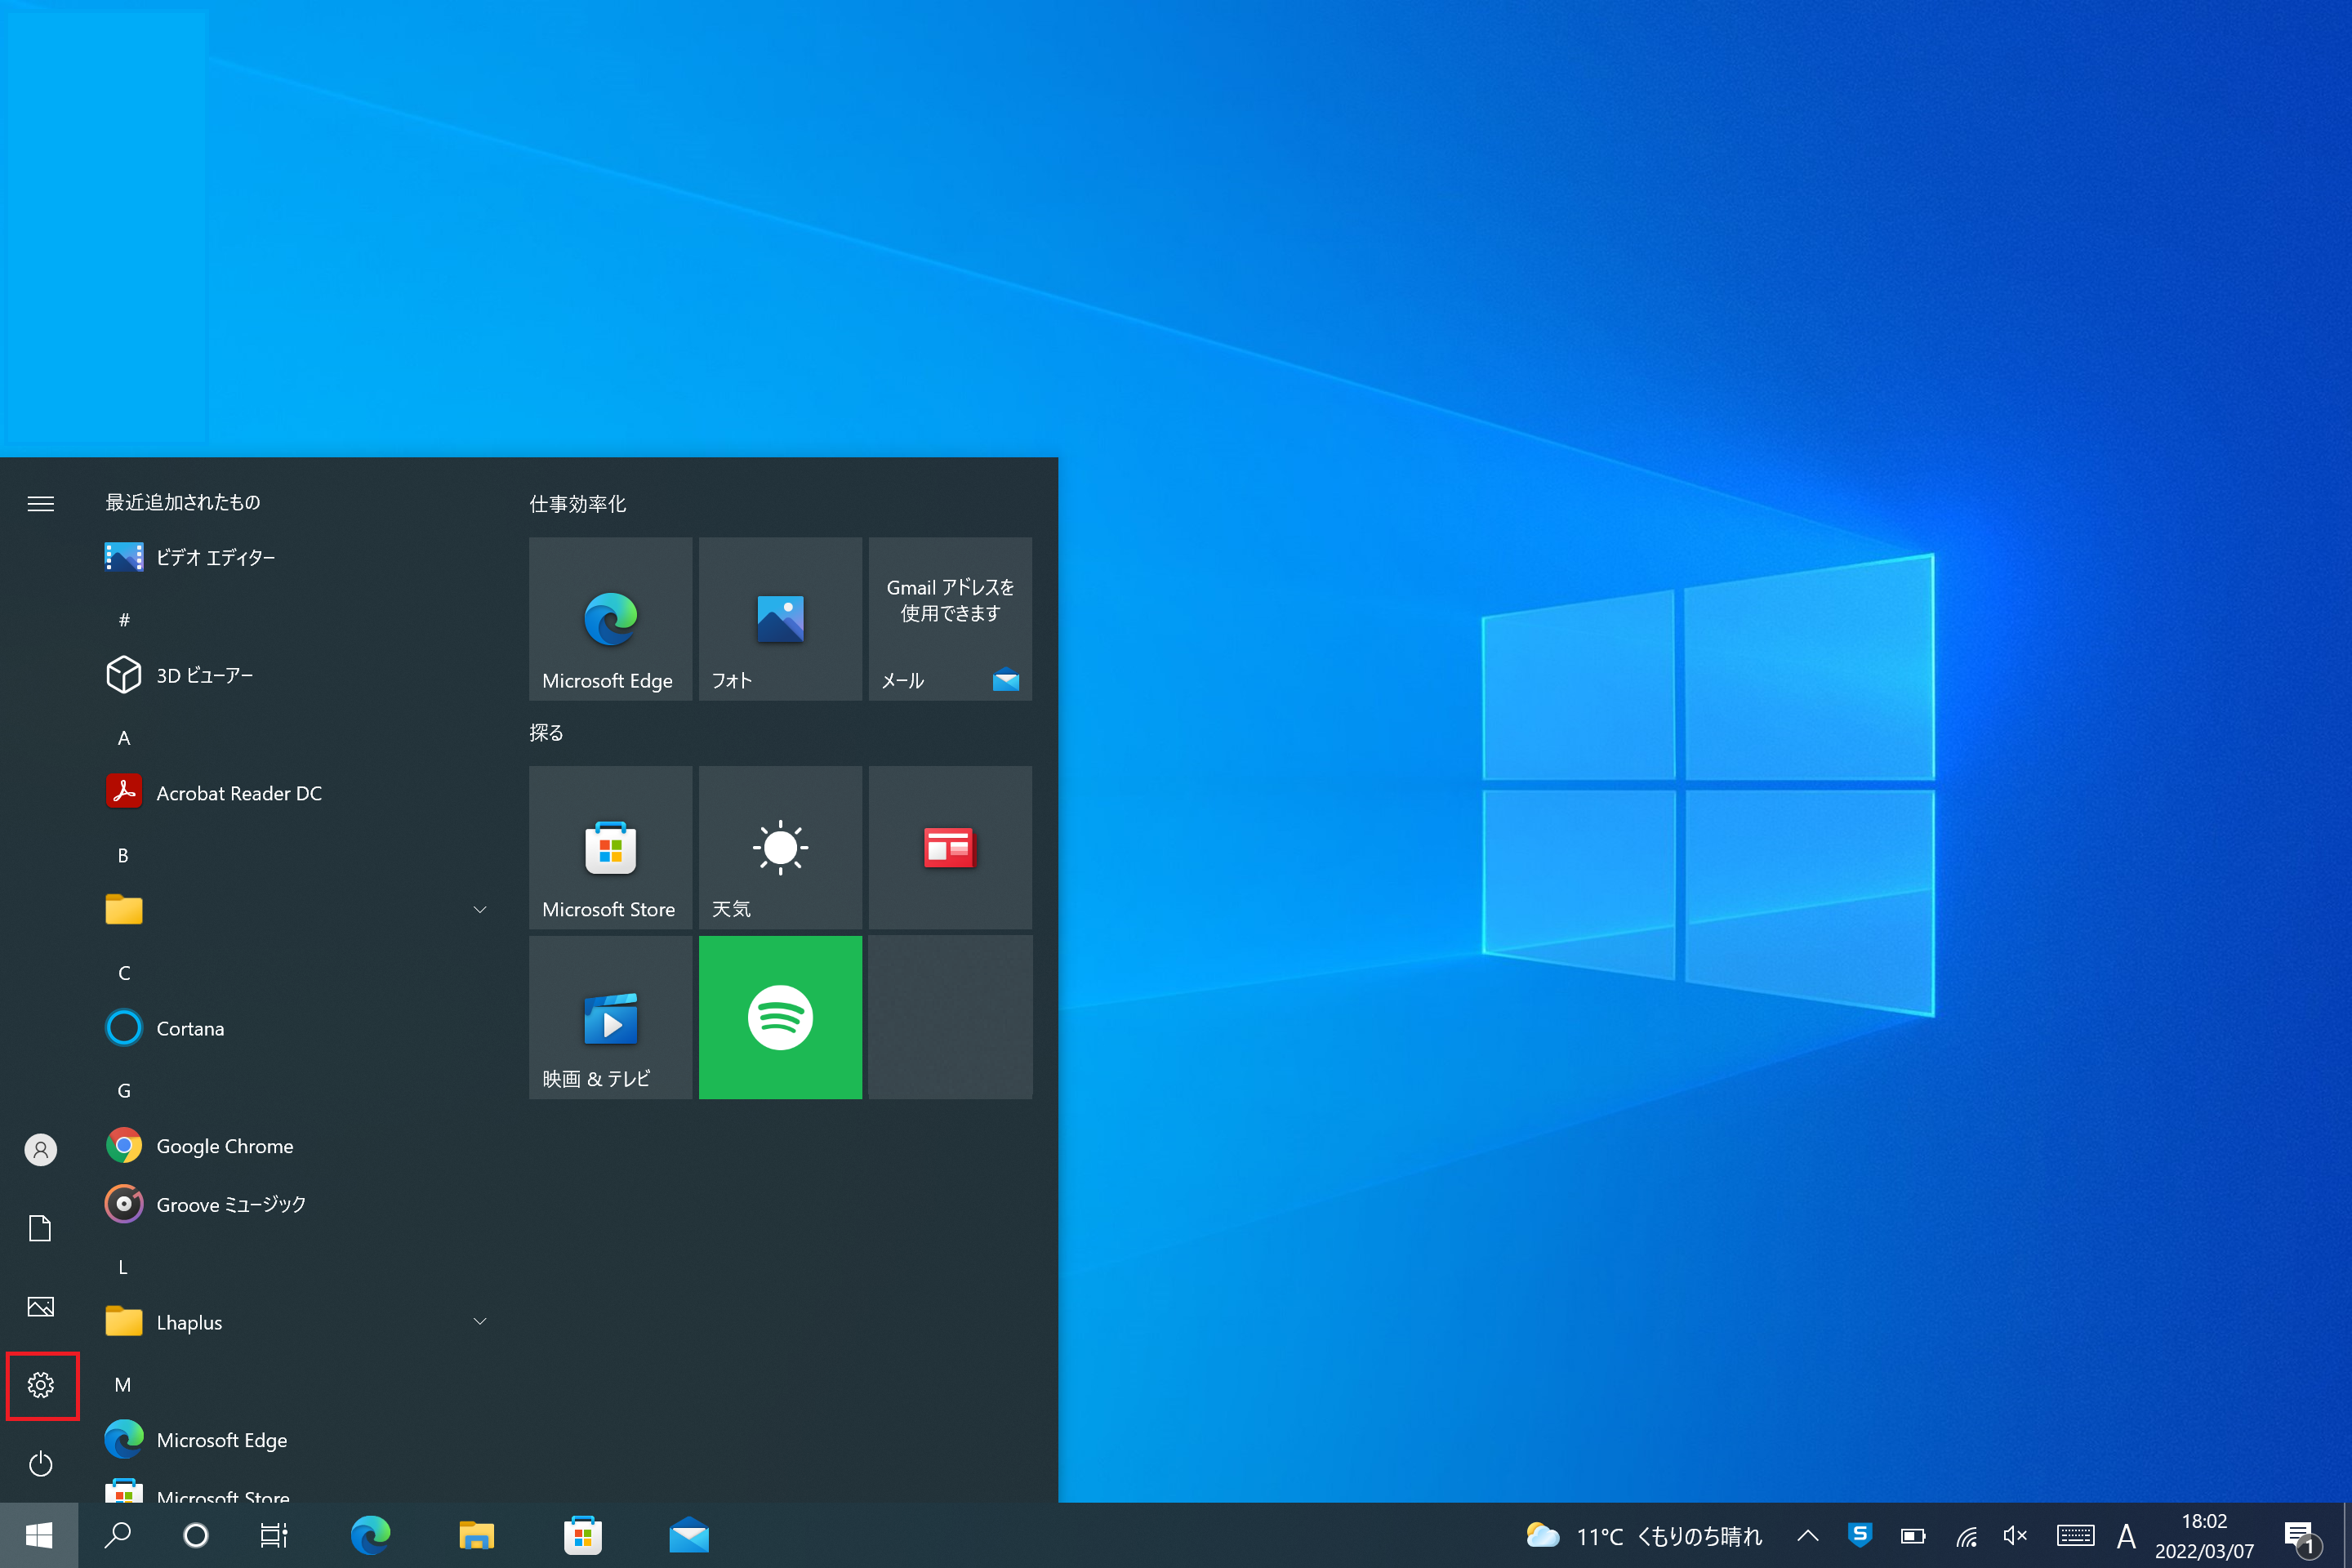Open Settings gear in Start sidebar
This screenshot has height=1568, width=2352.
pos(41,1385)
